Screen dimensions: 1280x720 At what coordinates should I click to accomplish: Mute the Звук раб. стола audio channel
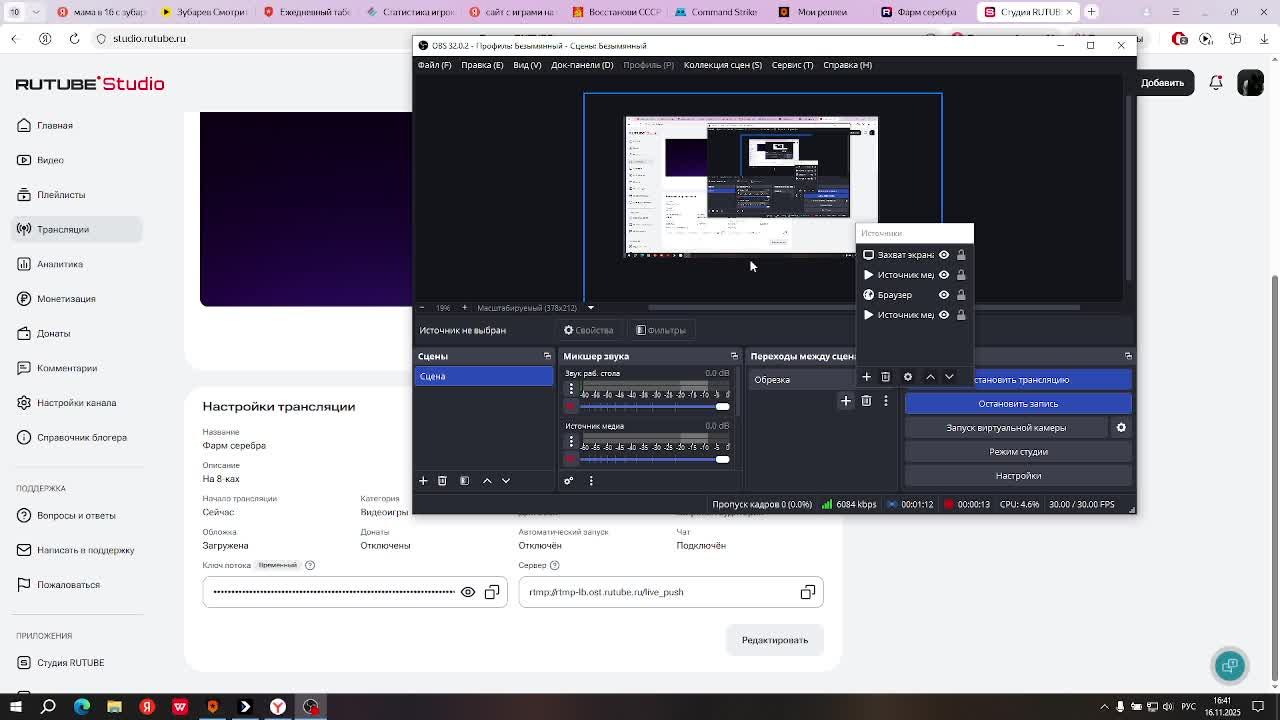(x=571, y=406)
